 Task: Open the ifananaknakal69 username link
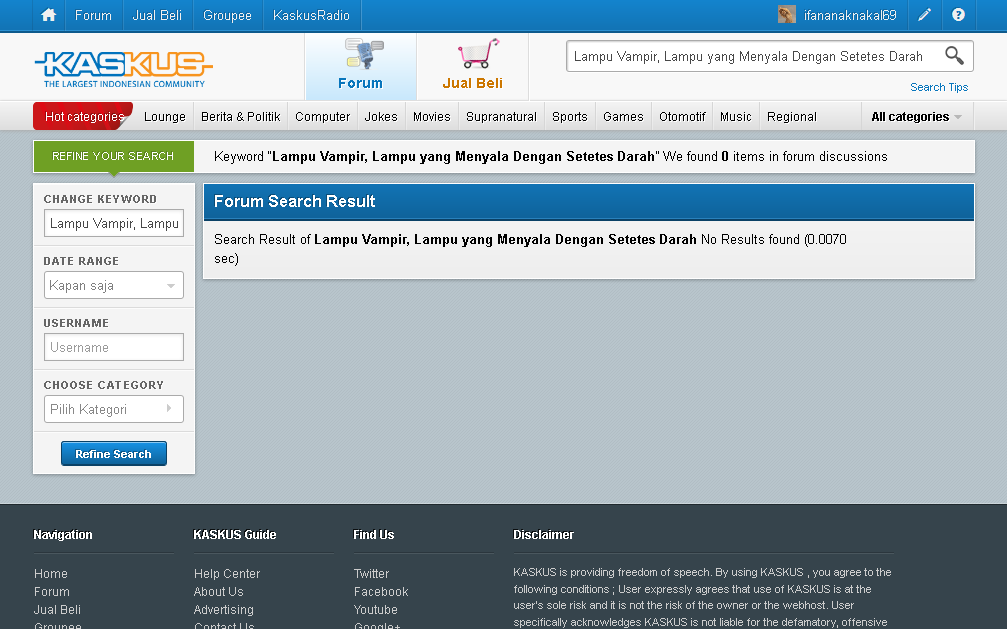[x=850, y=15]
